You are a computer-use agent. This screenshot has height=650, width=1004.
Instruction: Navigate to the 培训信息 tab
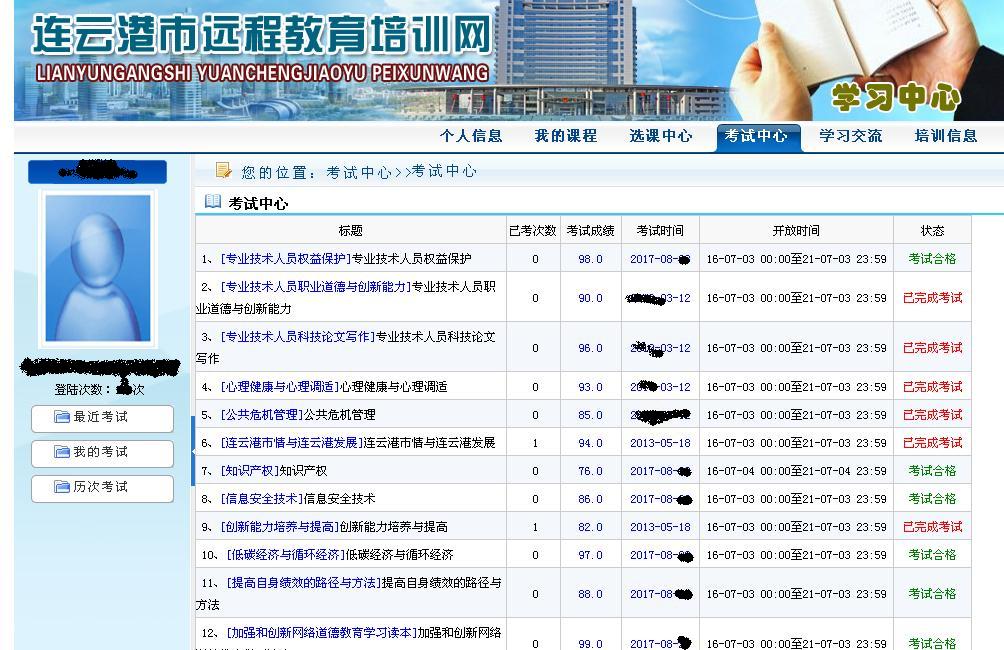[x=945, y=136]
